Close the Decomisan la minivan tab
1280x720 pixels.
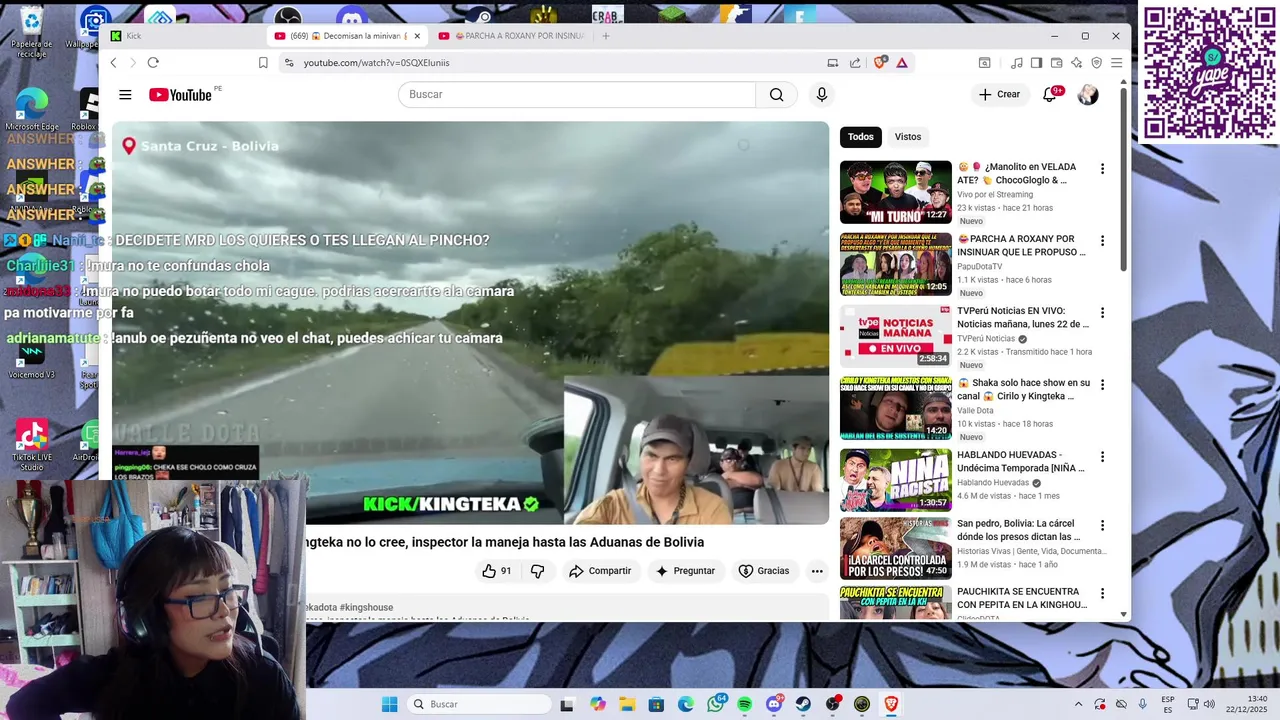417,36
